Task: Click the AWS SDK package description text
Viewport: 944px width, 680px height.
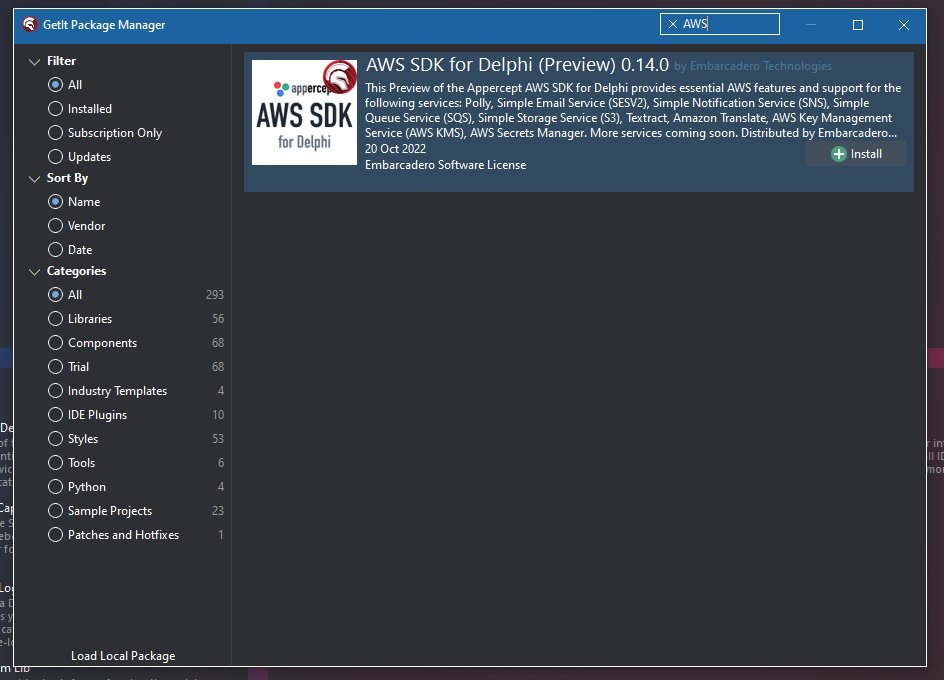Action: click(633, 110)
